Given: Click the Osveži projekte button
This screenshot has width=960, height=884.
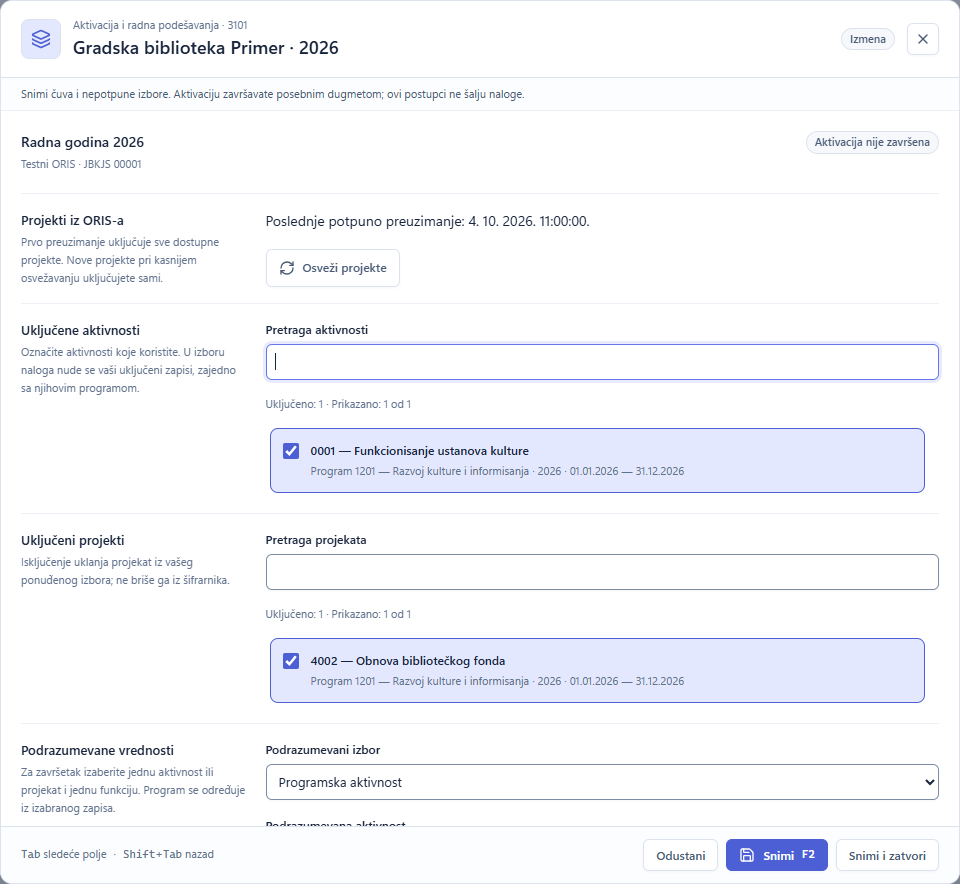Looking at the screenshot, I should pyautogui.click(x=333, y=268).
